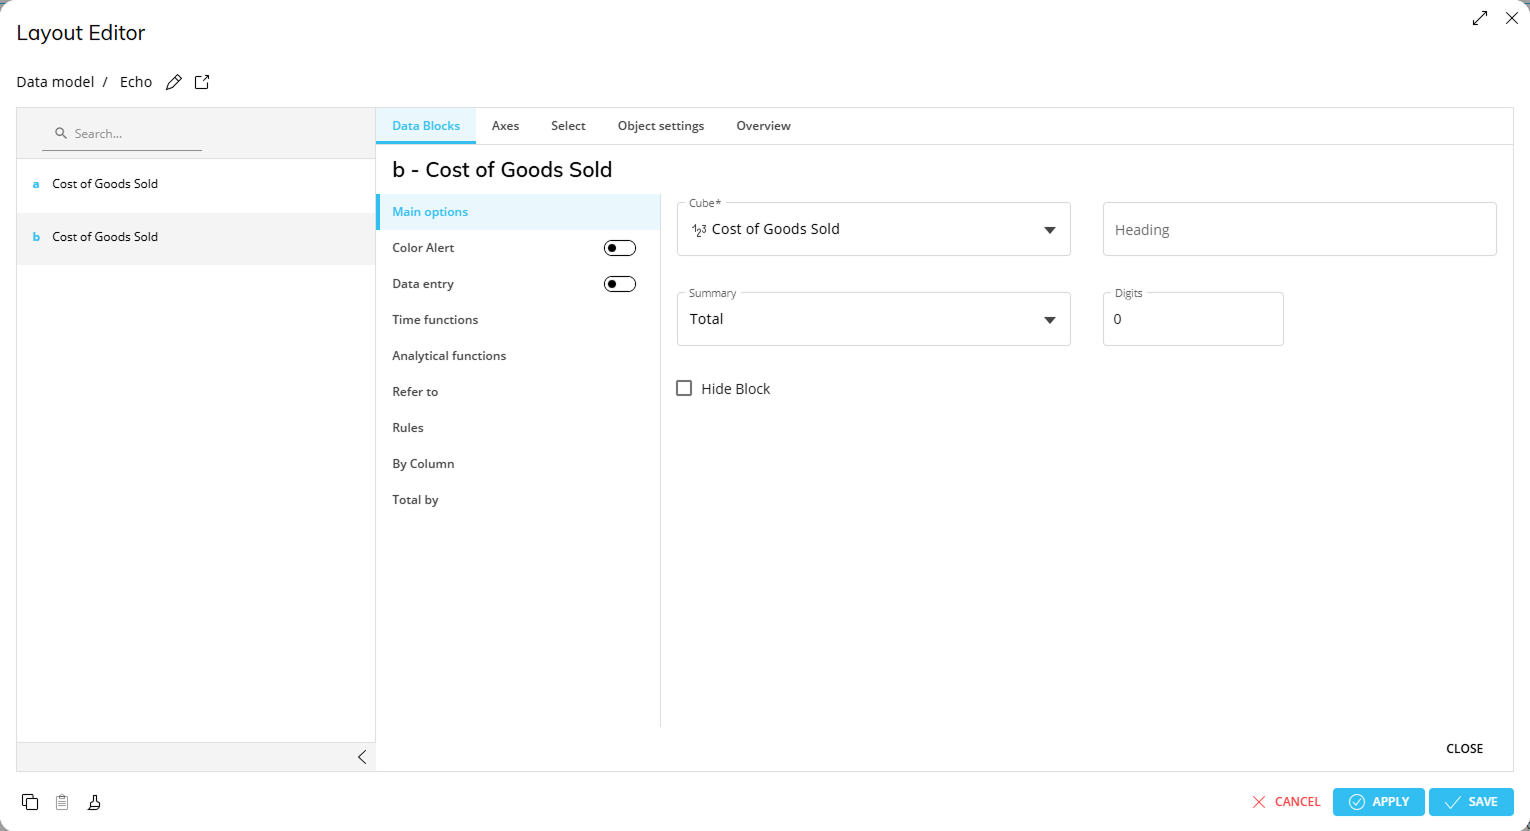1530x831 pixels.
Task: Open the Total by section
Action: (518, 500)
